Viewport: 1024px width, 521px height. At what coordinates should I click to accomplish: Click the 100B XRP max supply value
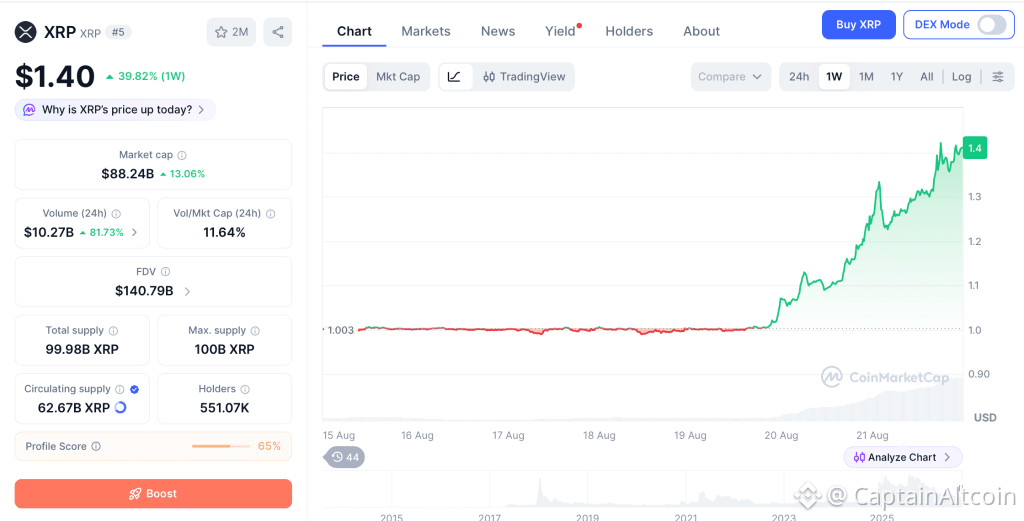(225, 349)
